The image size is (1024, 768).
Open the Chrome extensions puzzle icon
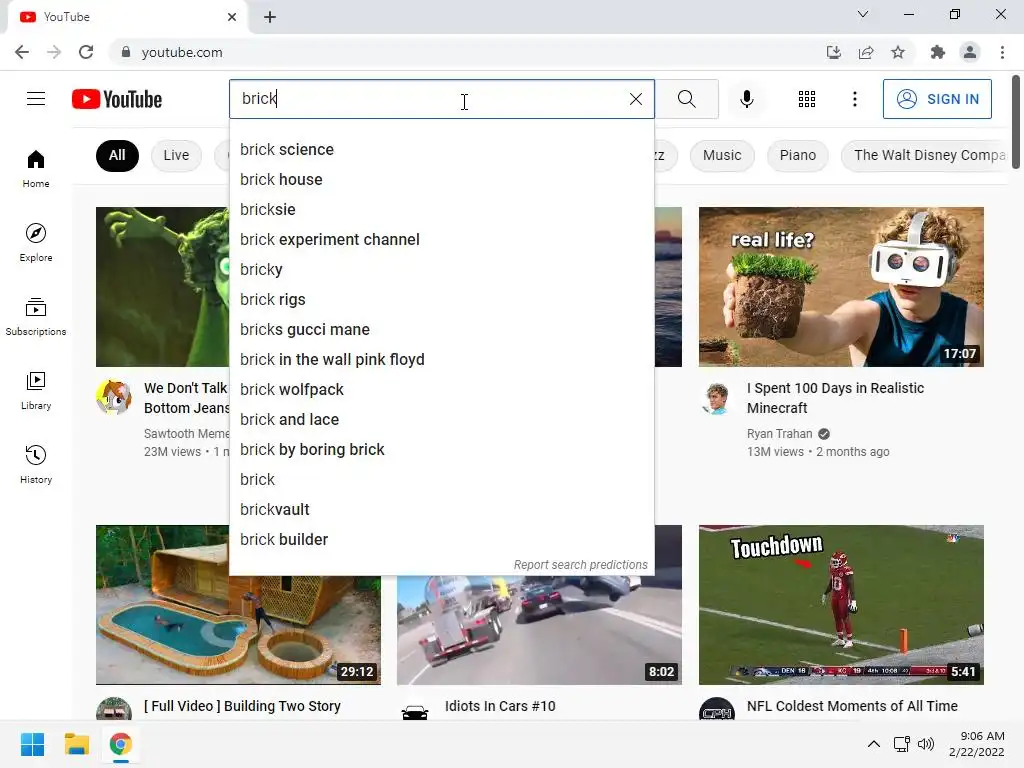pyautogui.click(x=938, y=52)
